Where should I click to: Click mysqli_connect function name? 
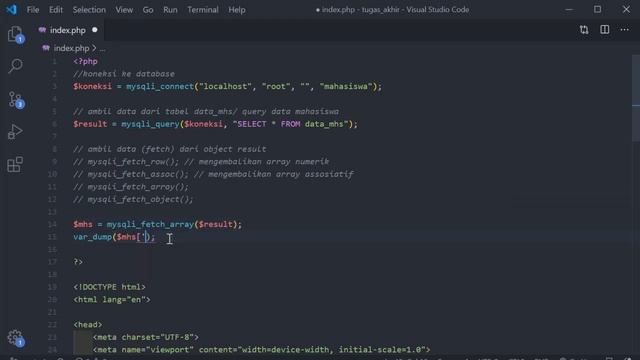(160, 87)
